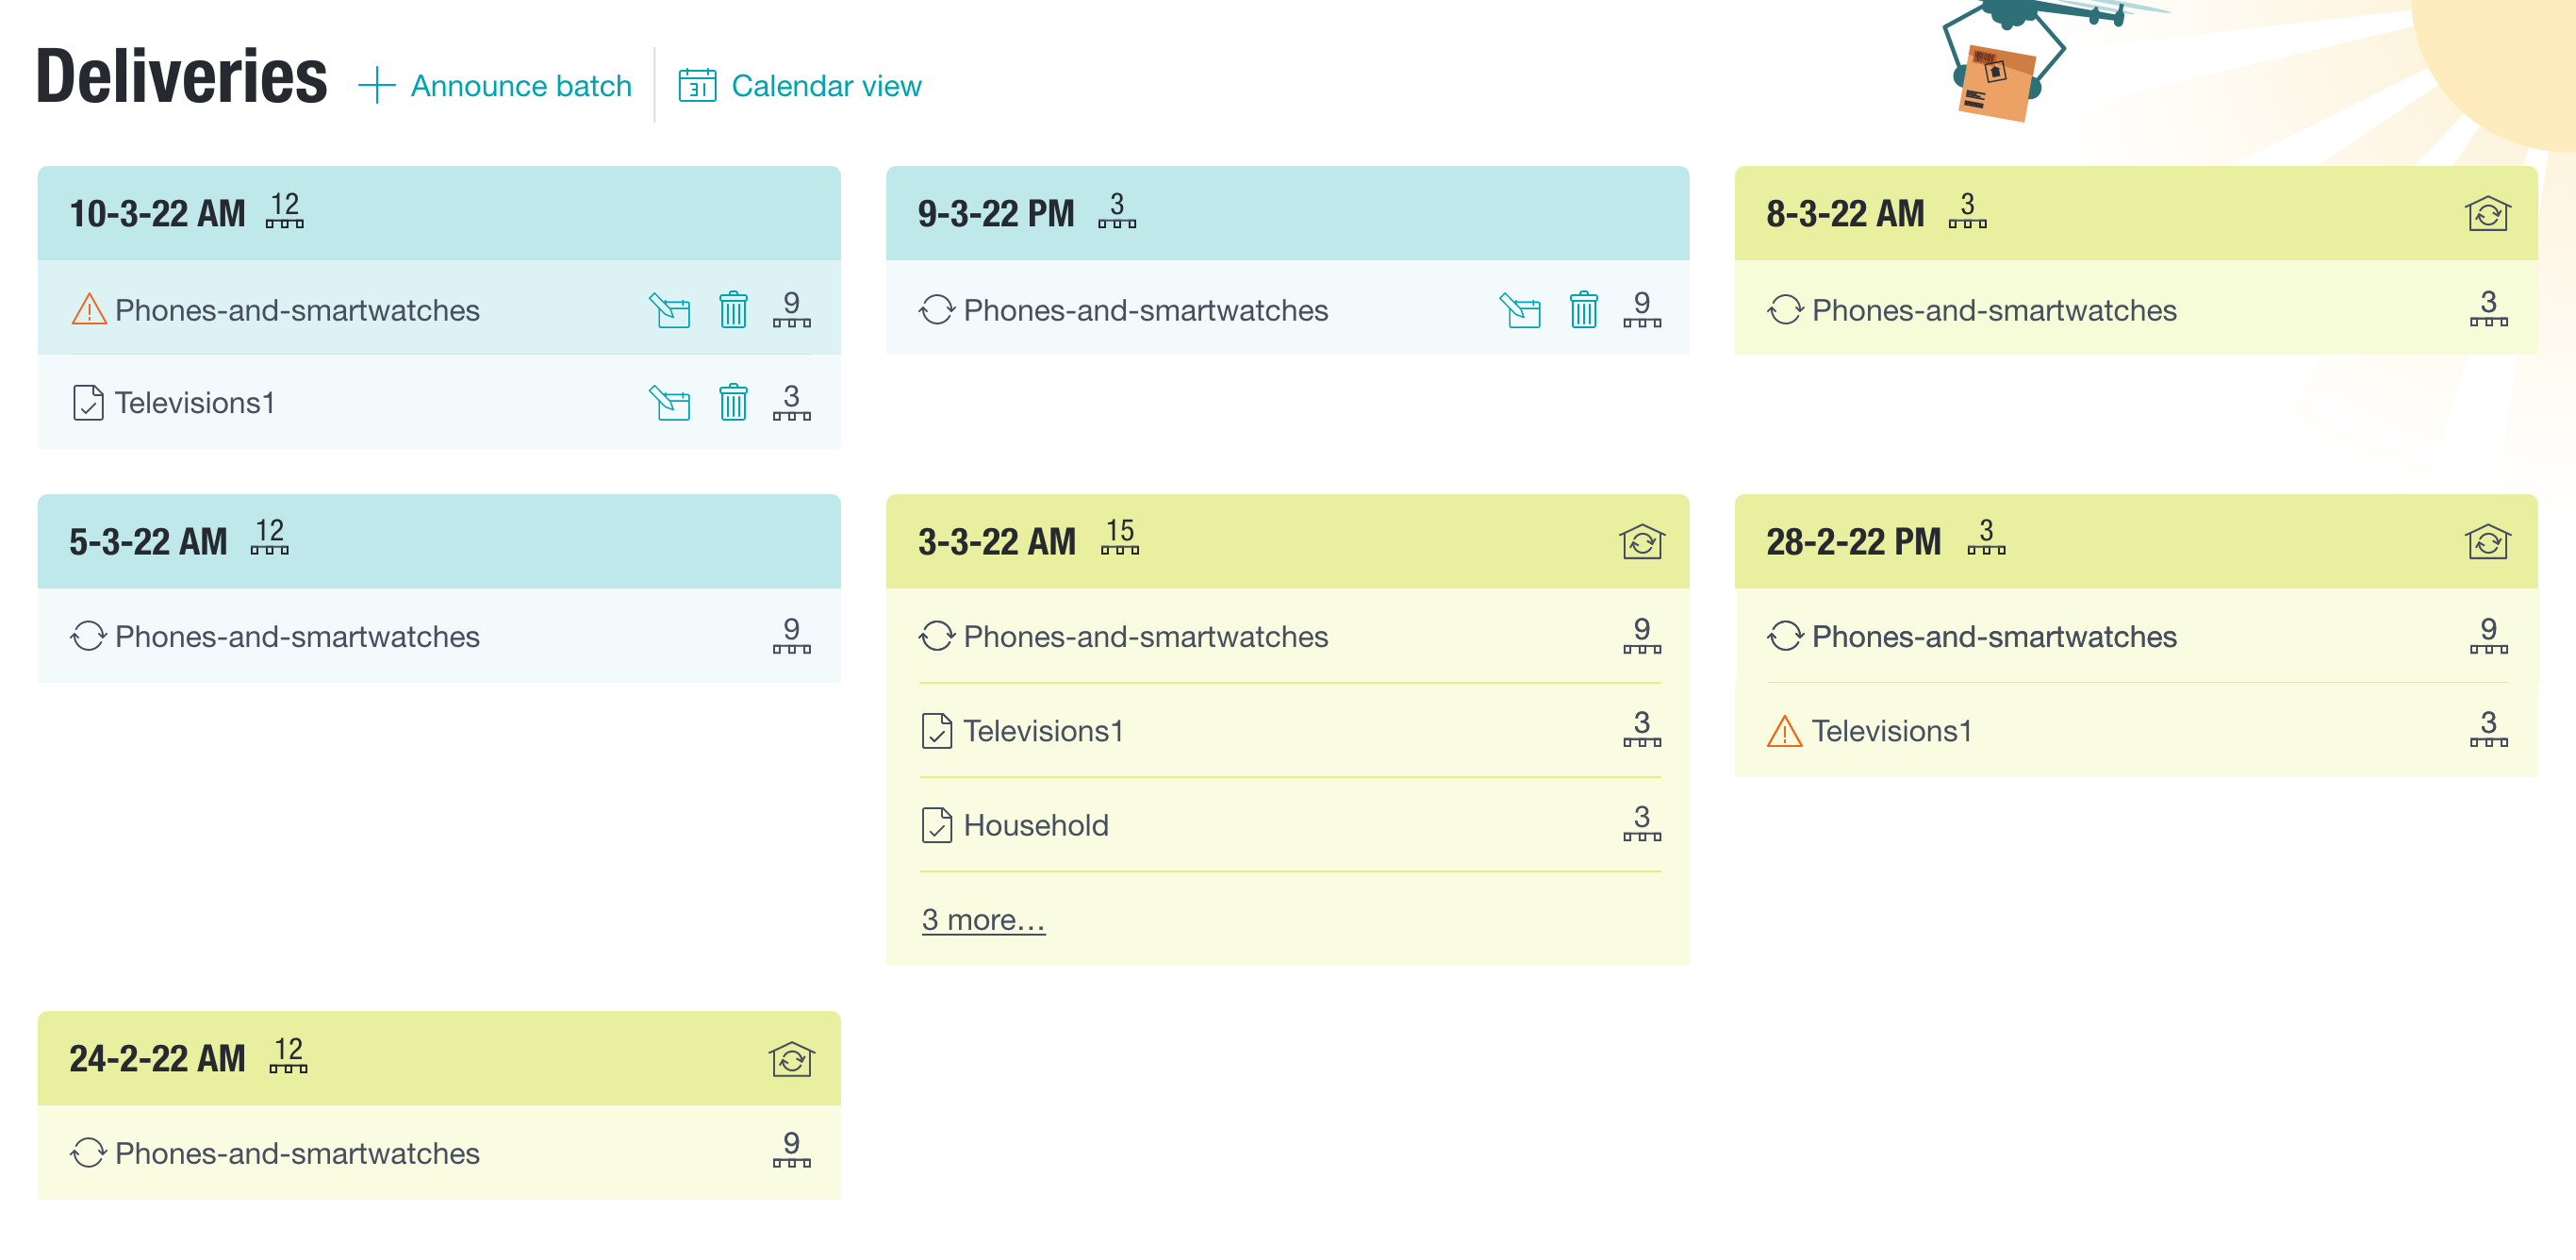
Task: Delete Televisions1 batch in 10-3-22 AM
Action: (x=733, y=403)
